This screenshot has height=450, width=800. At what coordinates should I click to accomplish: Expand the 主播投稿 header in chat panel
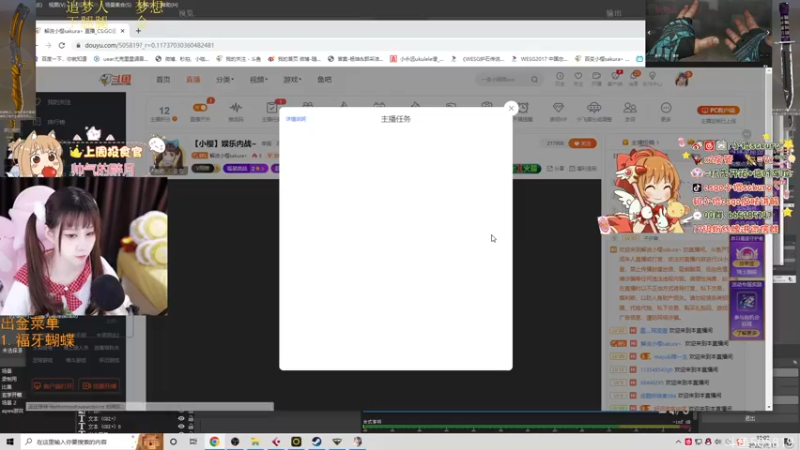coord(641,142)
